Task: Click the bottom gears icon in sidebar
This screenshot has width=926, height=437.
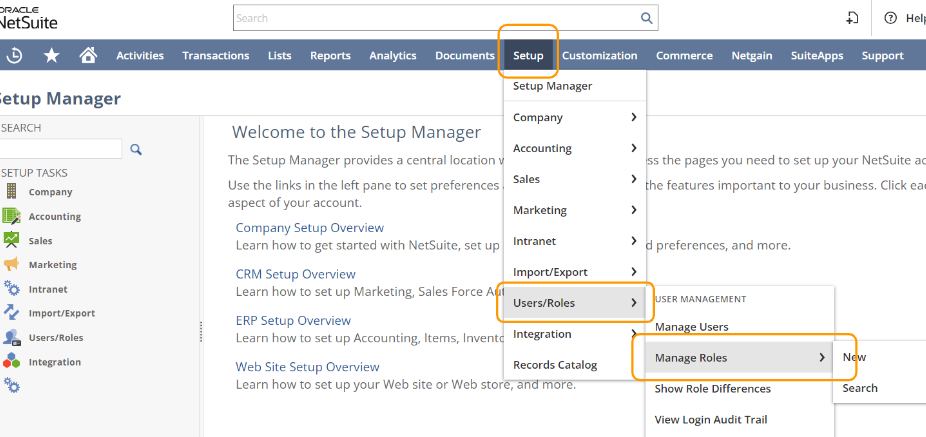Action: point(11,386)
